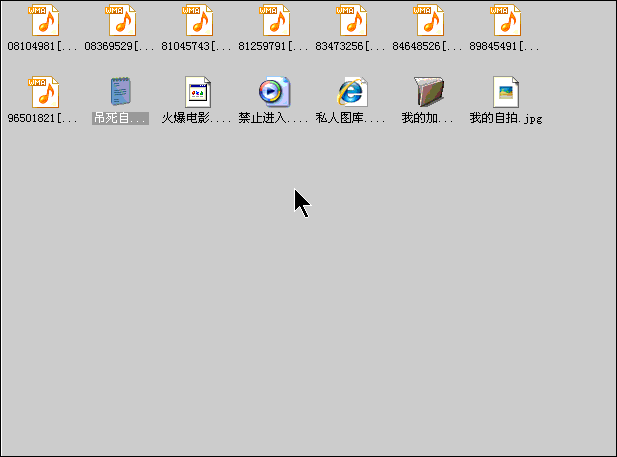Screen dimensions: 617x457
Task: Click the label 禁止进入....
Action: click(x=274, y=118)
